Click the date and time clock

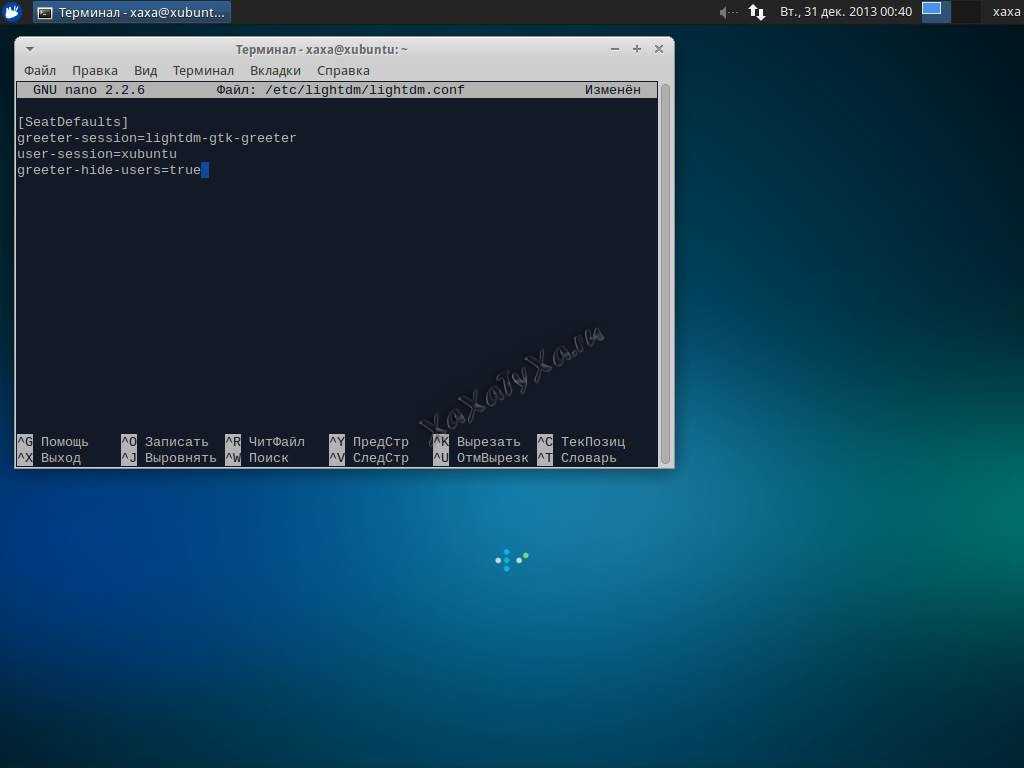[x=846, y=12]
